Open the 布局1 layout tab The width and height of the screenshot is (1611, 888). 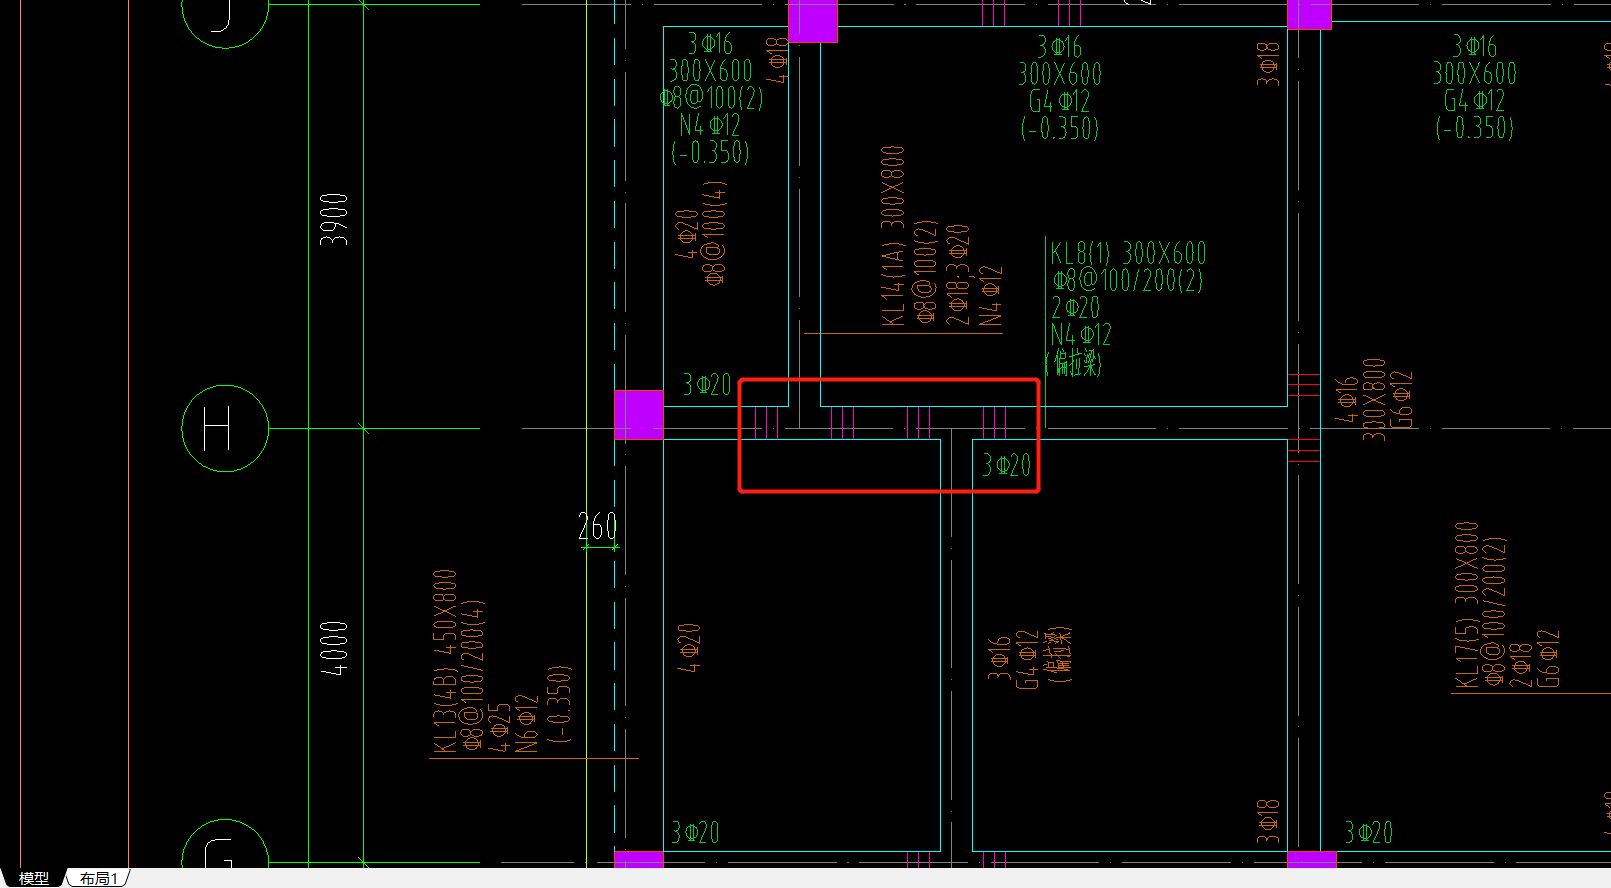point(99,878)
